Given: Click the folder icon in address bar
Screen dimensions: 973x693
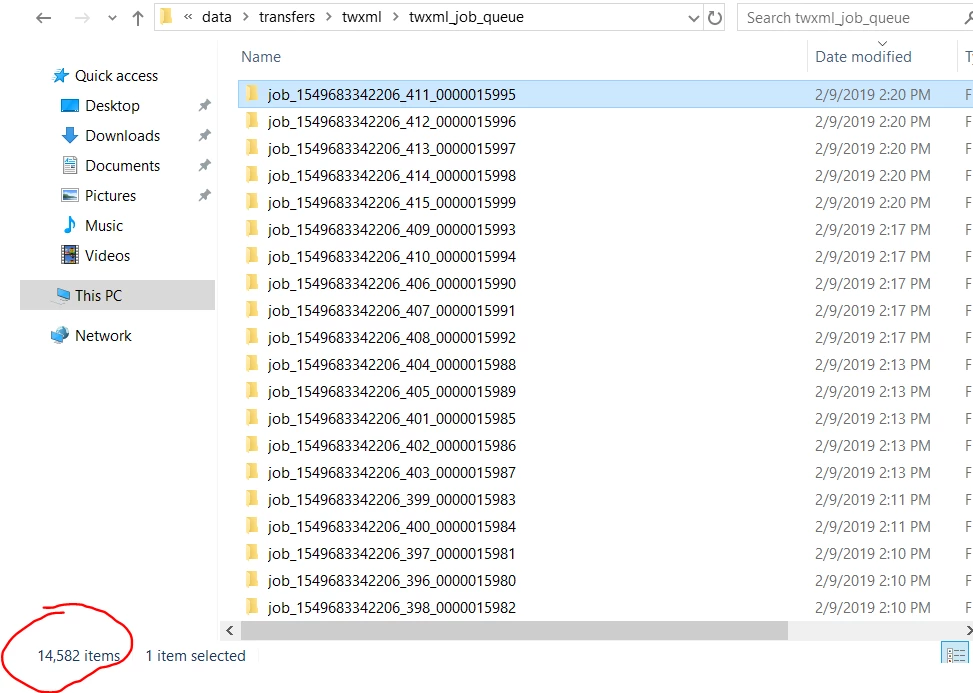Looking at the screenshot, I should point(166,17).
